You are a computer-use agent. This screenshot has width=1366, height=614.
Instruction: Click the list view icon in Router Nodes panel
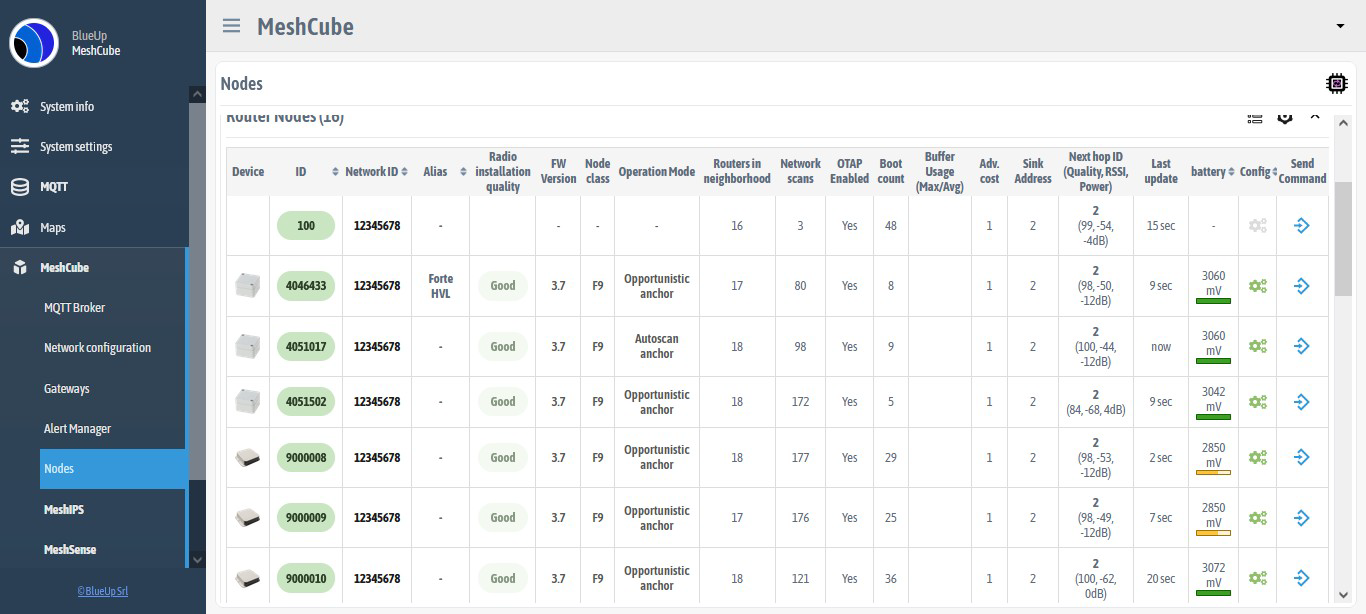point(1255,118)
